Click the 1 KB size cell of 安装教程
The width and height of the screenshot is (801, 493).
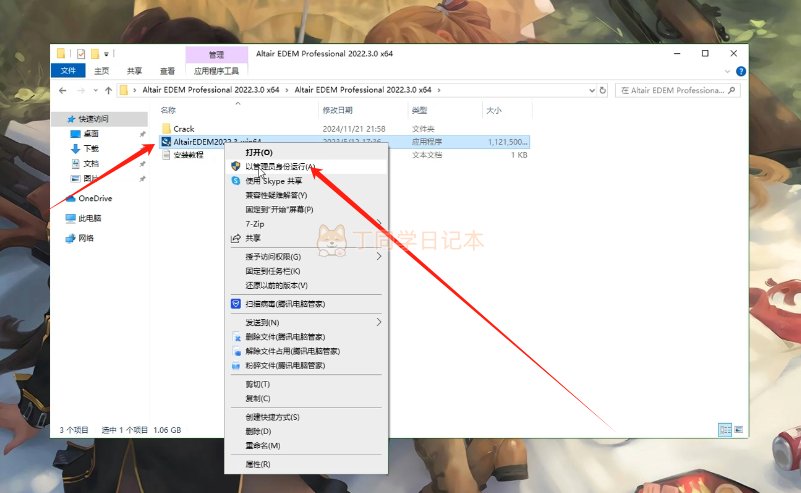click(519, 155)
